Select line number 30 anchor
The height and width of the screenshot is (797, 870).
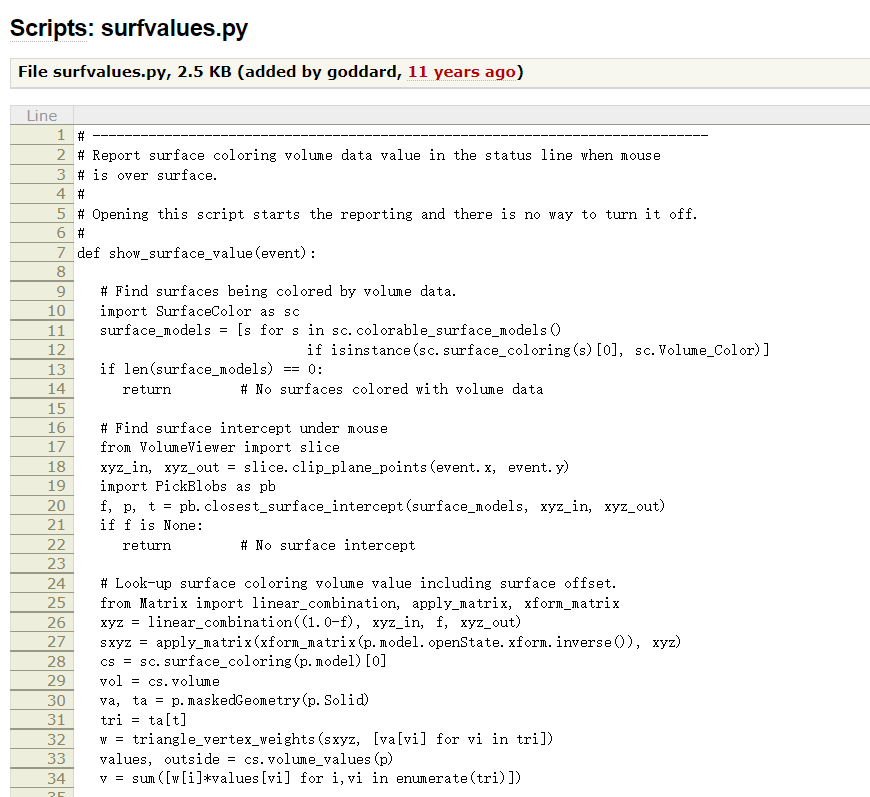(58, 700)
